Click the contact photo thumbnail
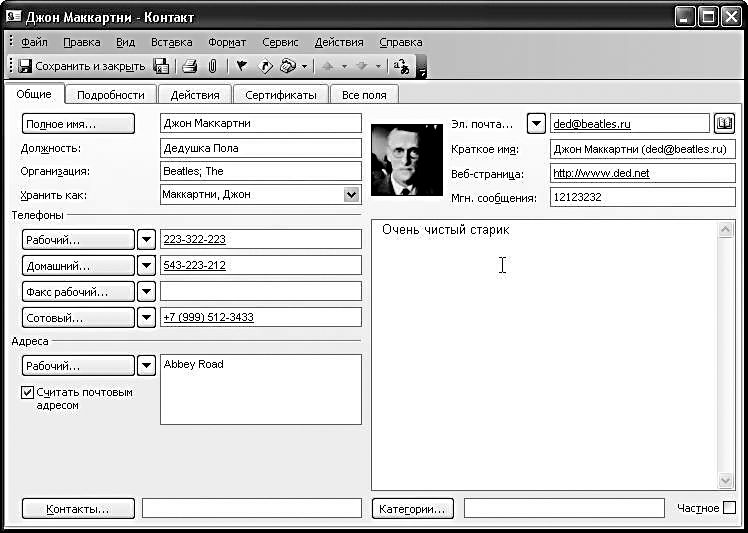Viewport: 748px width, 533px height. [x=407, y=160]
